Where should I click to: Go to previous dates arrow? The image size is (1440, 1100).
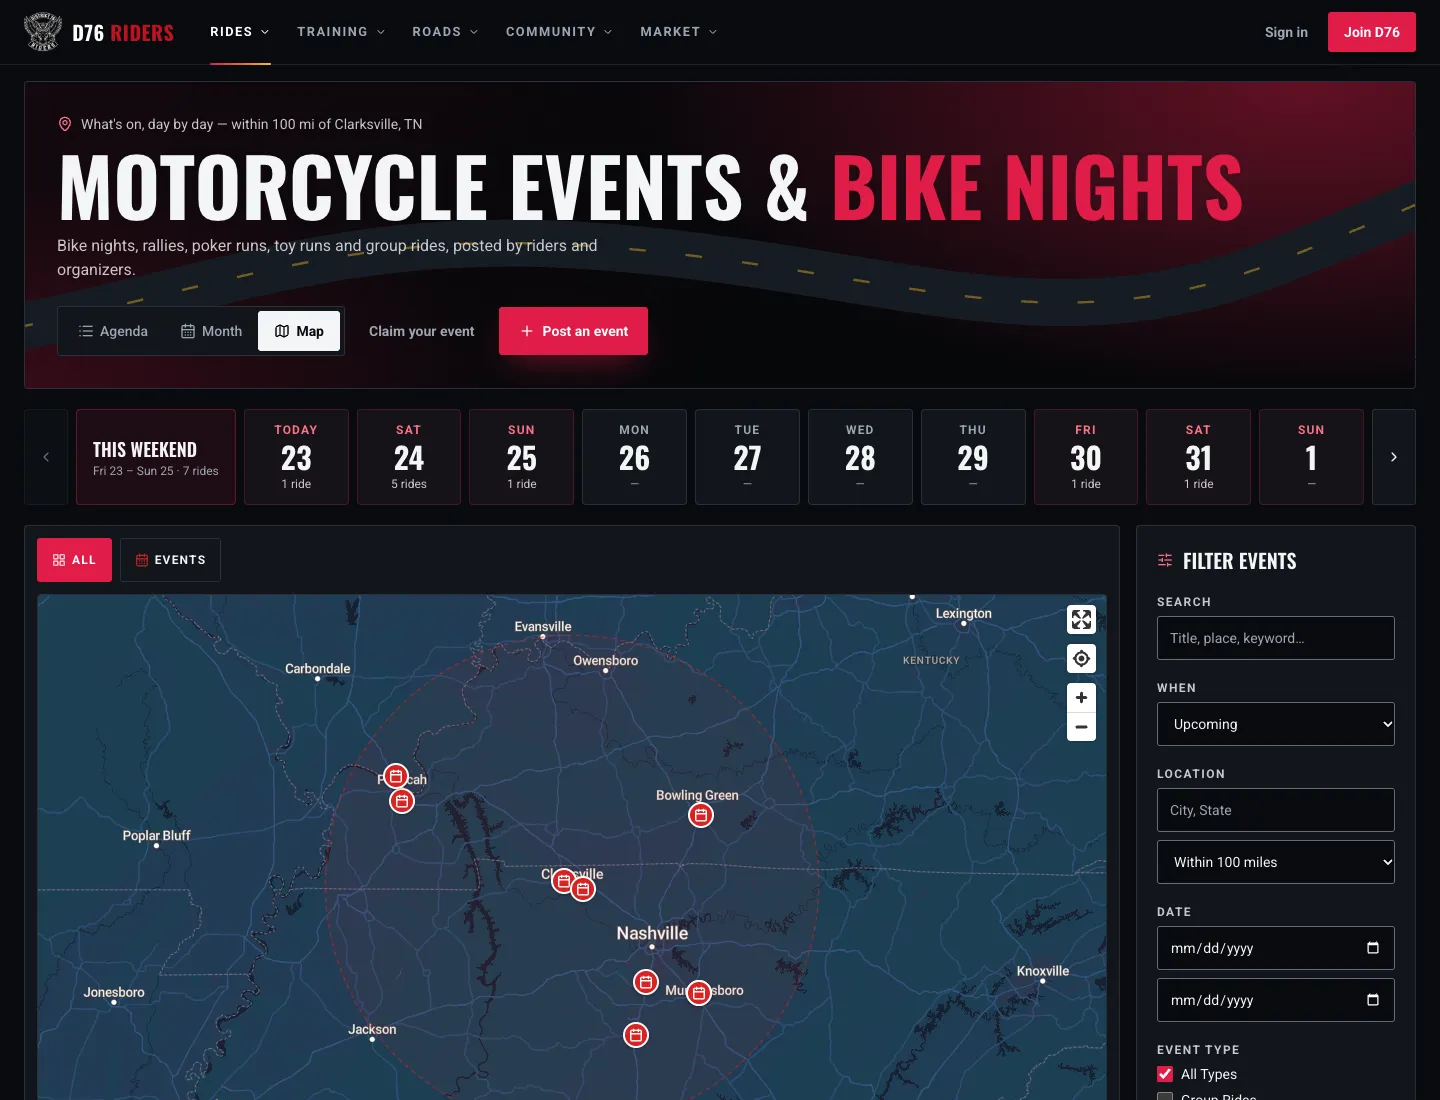[x=46, y=457]
